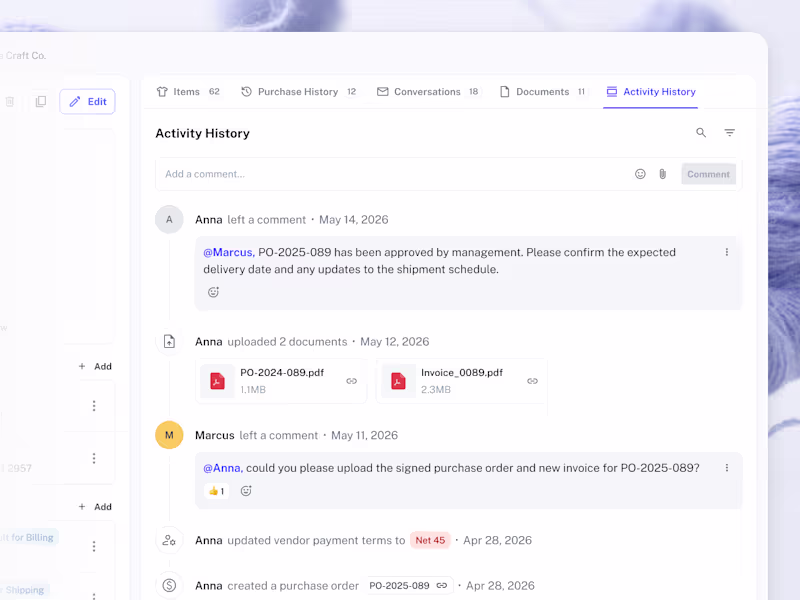Image resolution: width=800 pixels, height=600 pixels.
Task: Open options menu on Anna's comment
Action: pos(727,252)
